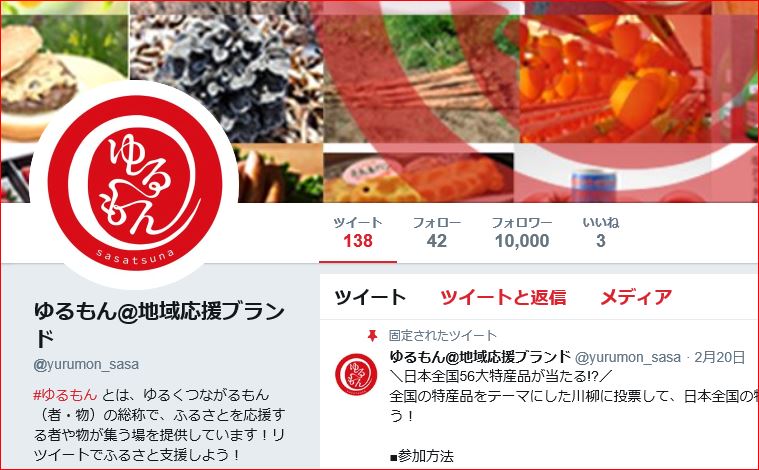This screenshot has height=470, width=759.
Task: Open the いいね 3 likes list
Action: pyautogui.click(x=601, y=232)
